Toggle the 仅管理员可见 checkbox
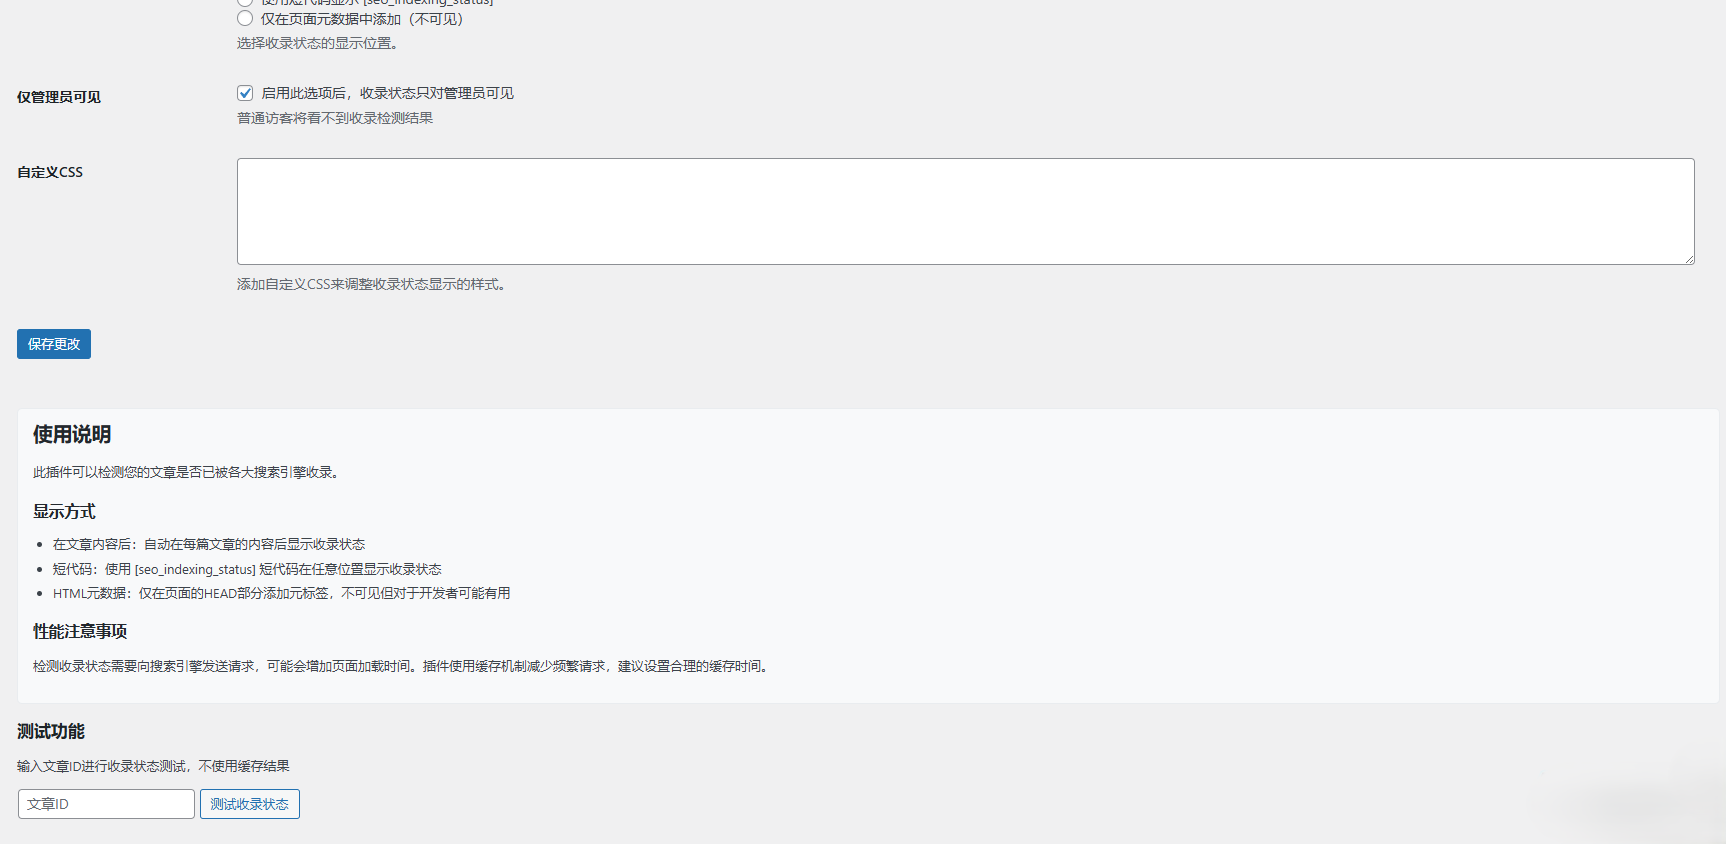1726x844 pixels. coord(245,93)
